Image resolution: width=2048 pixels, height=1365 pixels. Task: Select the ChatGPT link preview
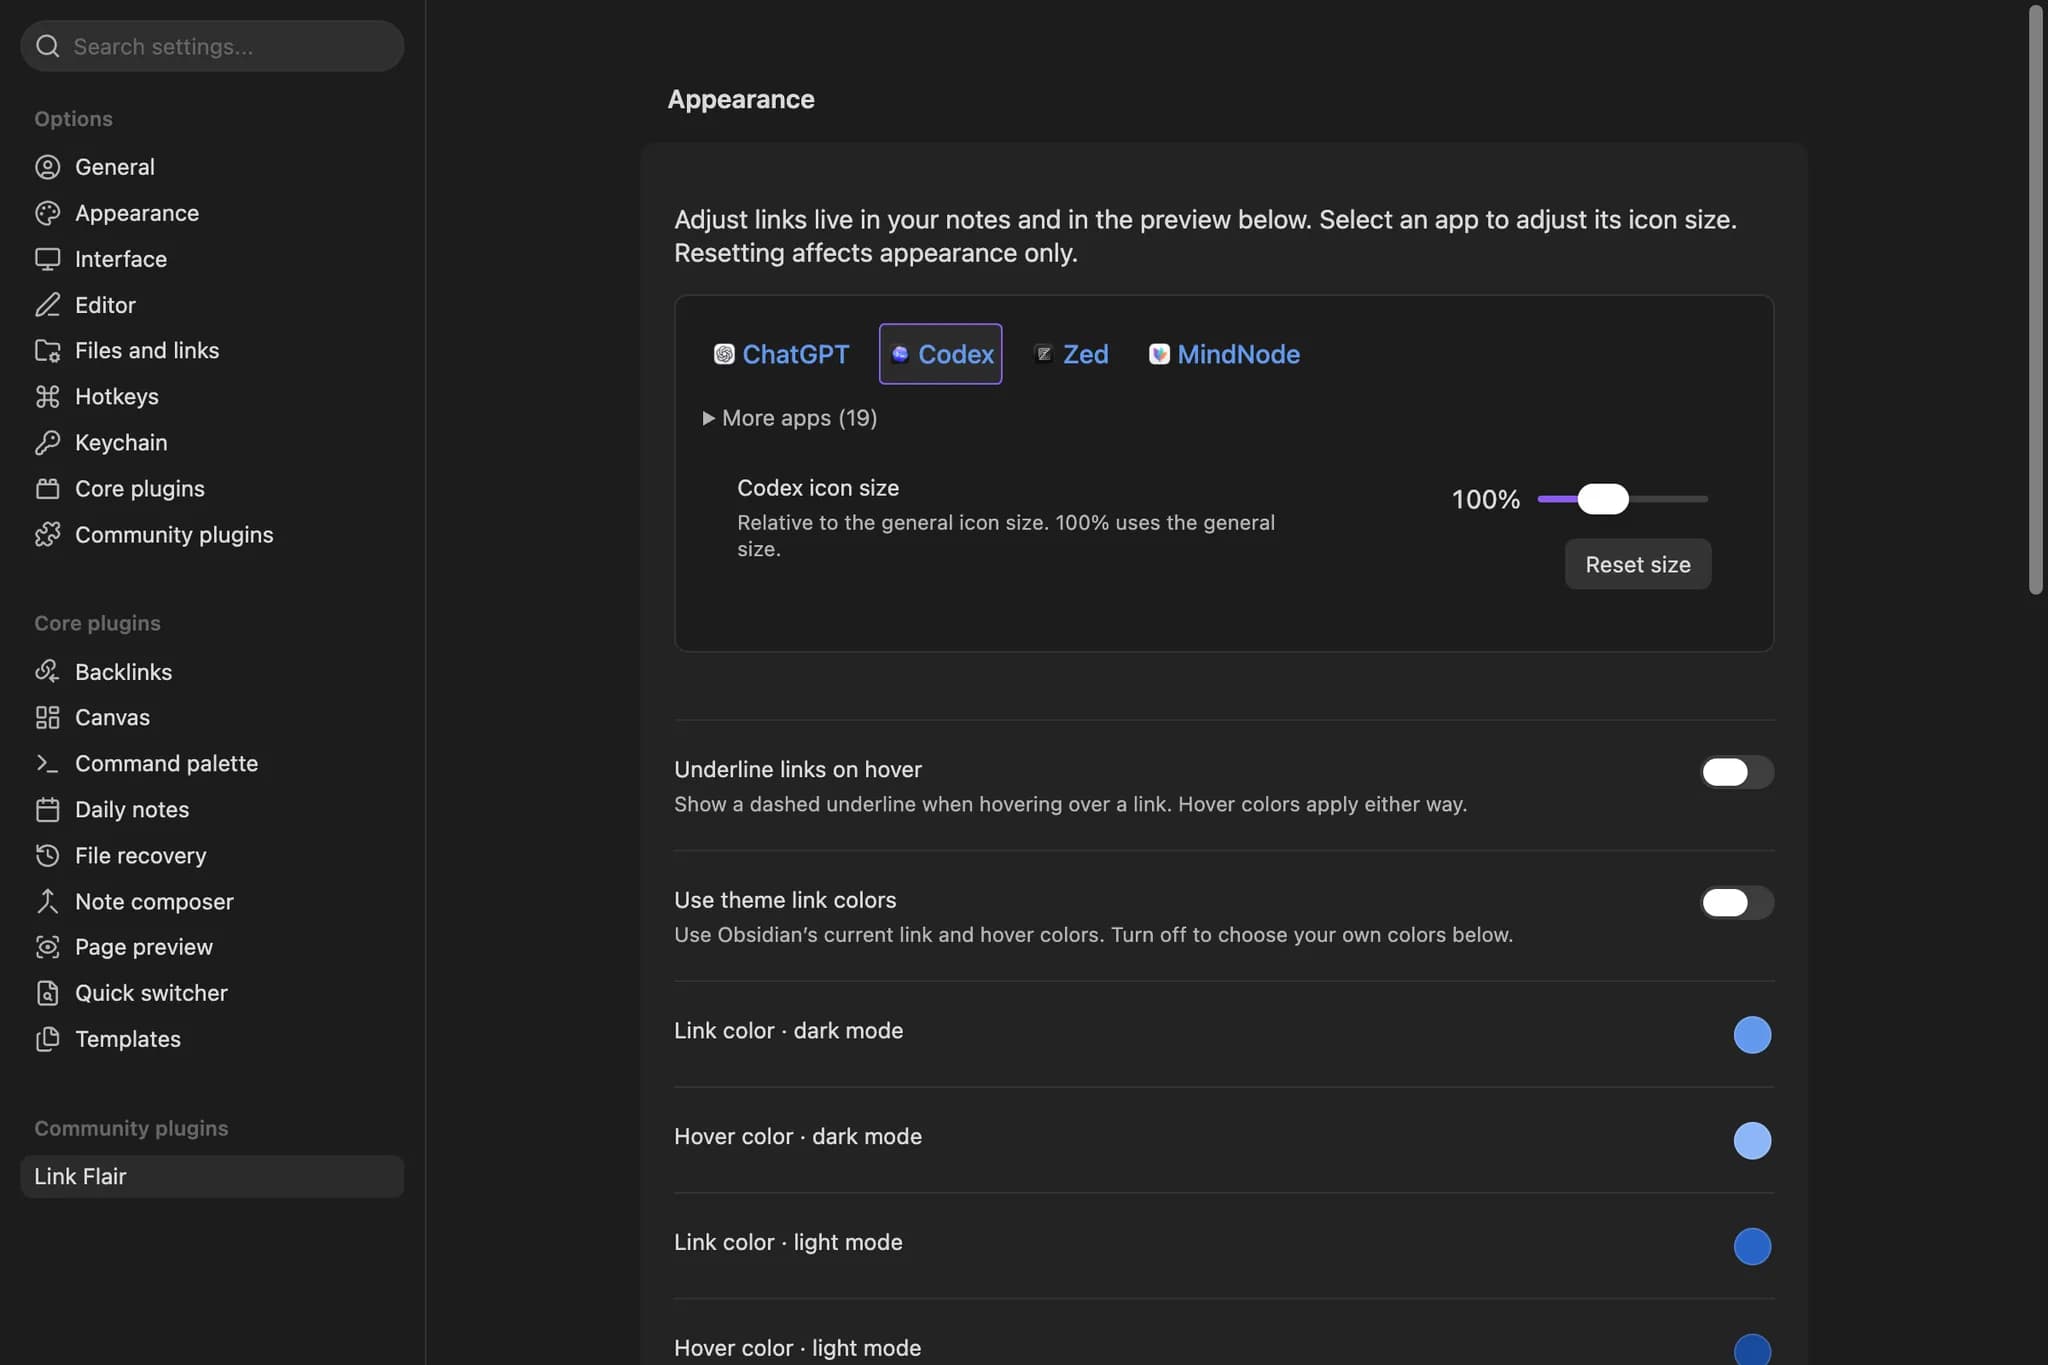click(x=781, y=354)
